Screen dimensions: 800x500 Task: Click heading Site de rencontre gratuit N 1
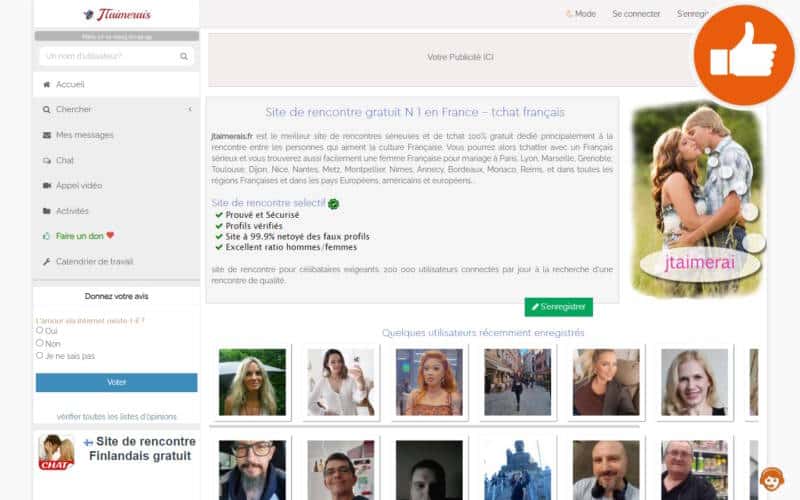tap(414, 112)
